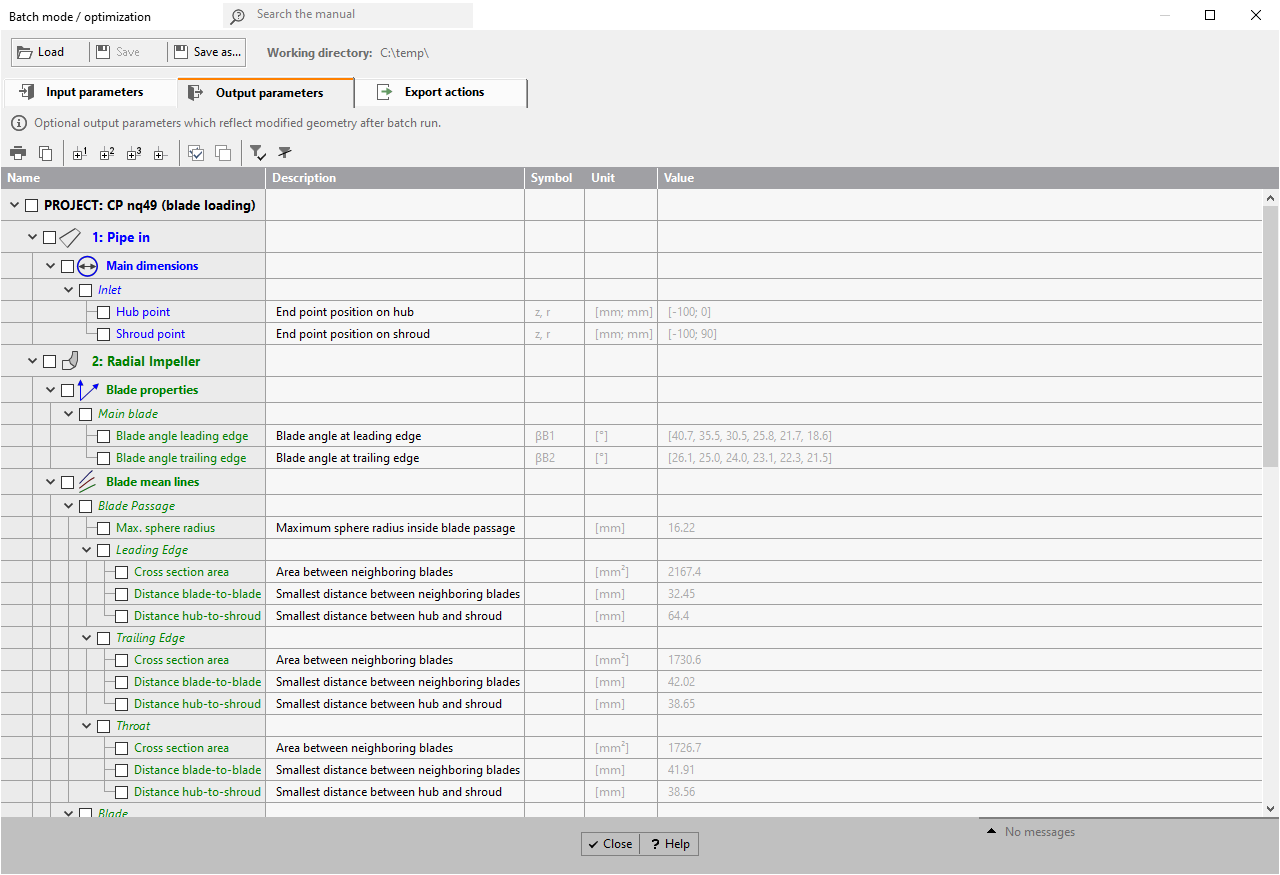This screenshot has width=1280, height=875.
Task: Click the Print toolbar icon
Action: point(18,153)
